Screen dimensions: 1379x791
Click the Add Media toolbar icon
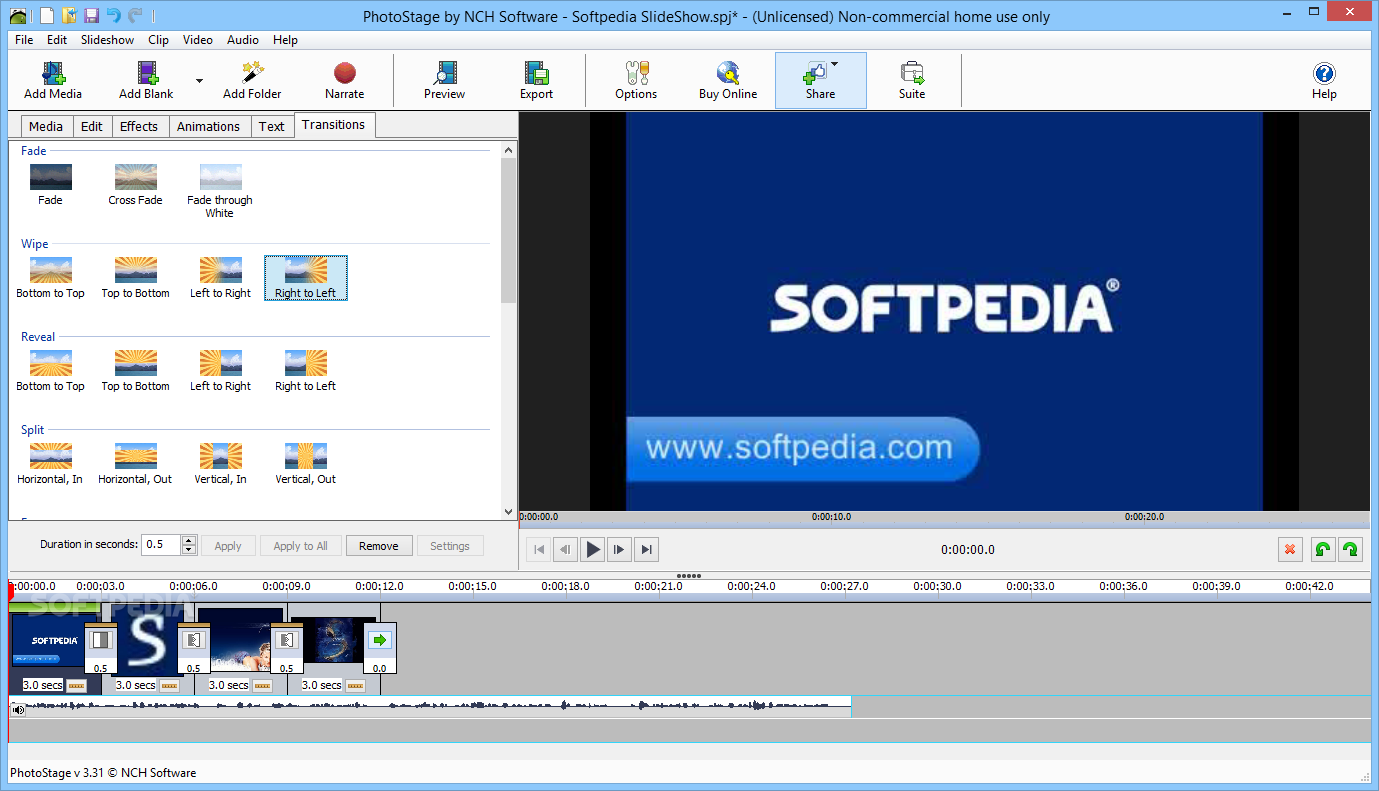click(x=53, y=80)
